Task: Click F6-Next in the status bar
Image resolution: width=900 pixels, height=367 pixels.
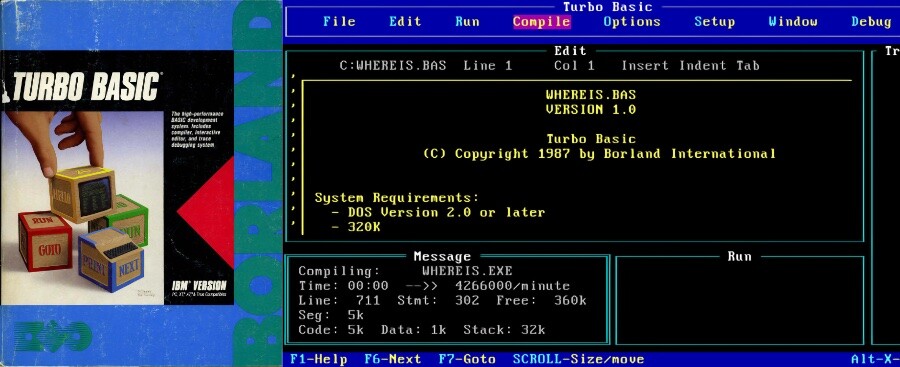Action: [393, 360]
